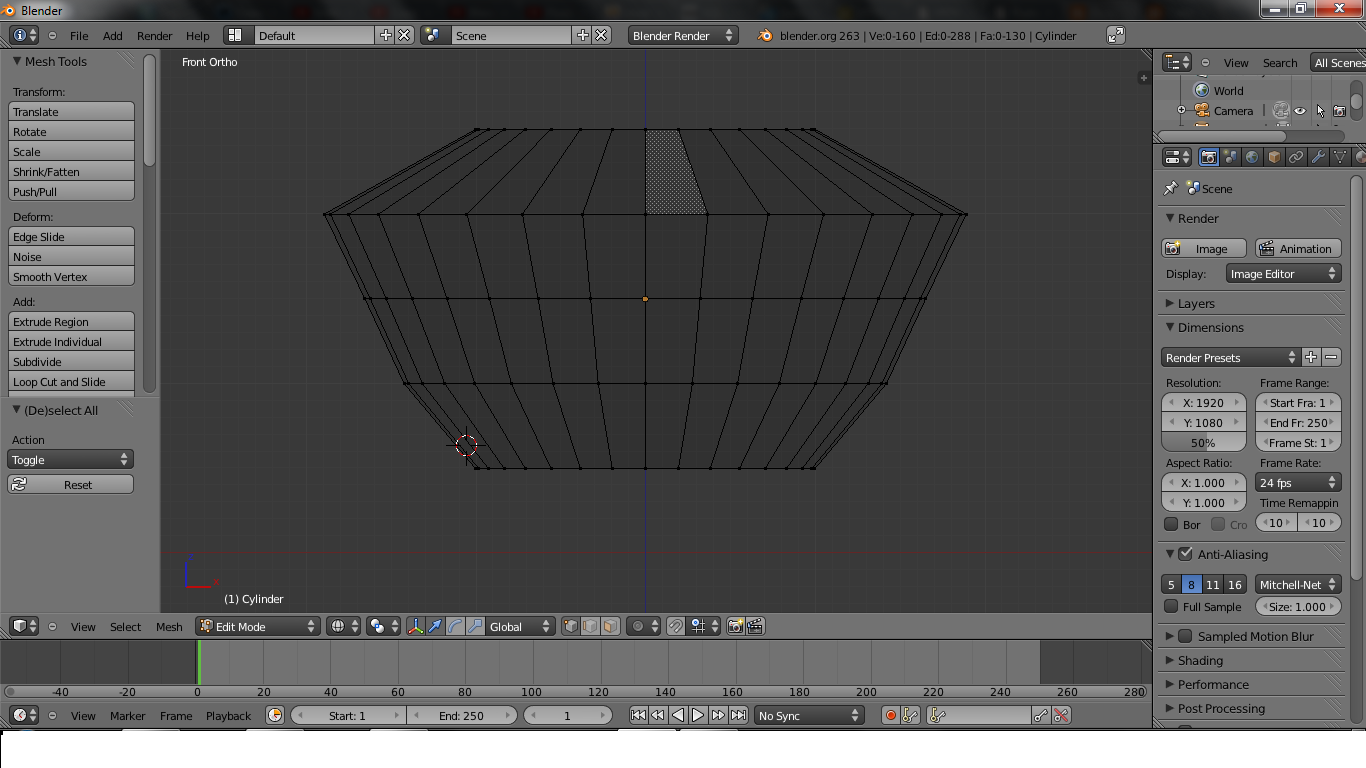The height and width of the screenshot is (768, 1366).
Task: Enable the automatic keyframe record button in Timeline
Action: (890, 715)
